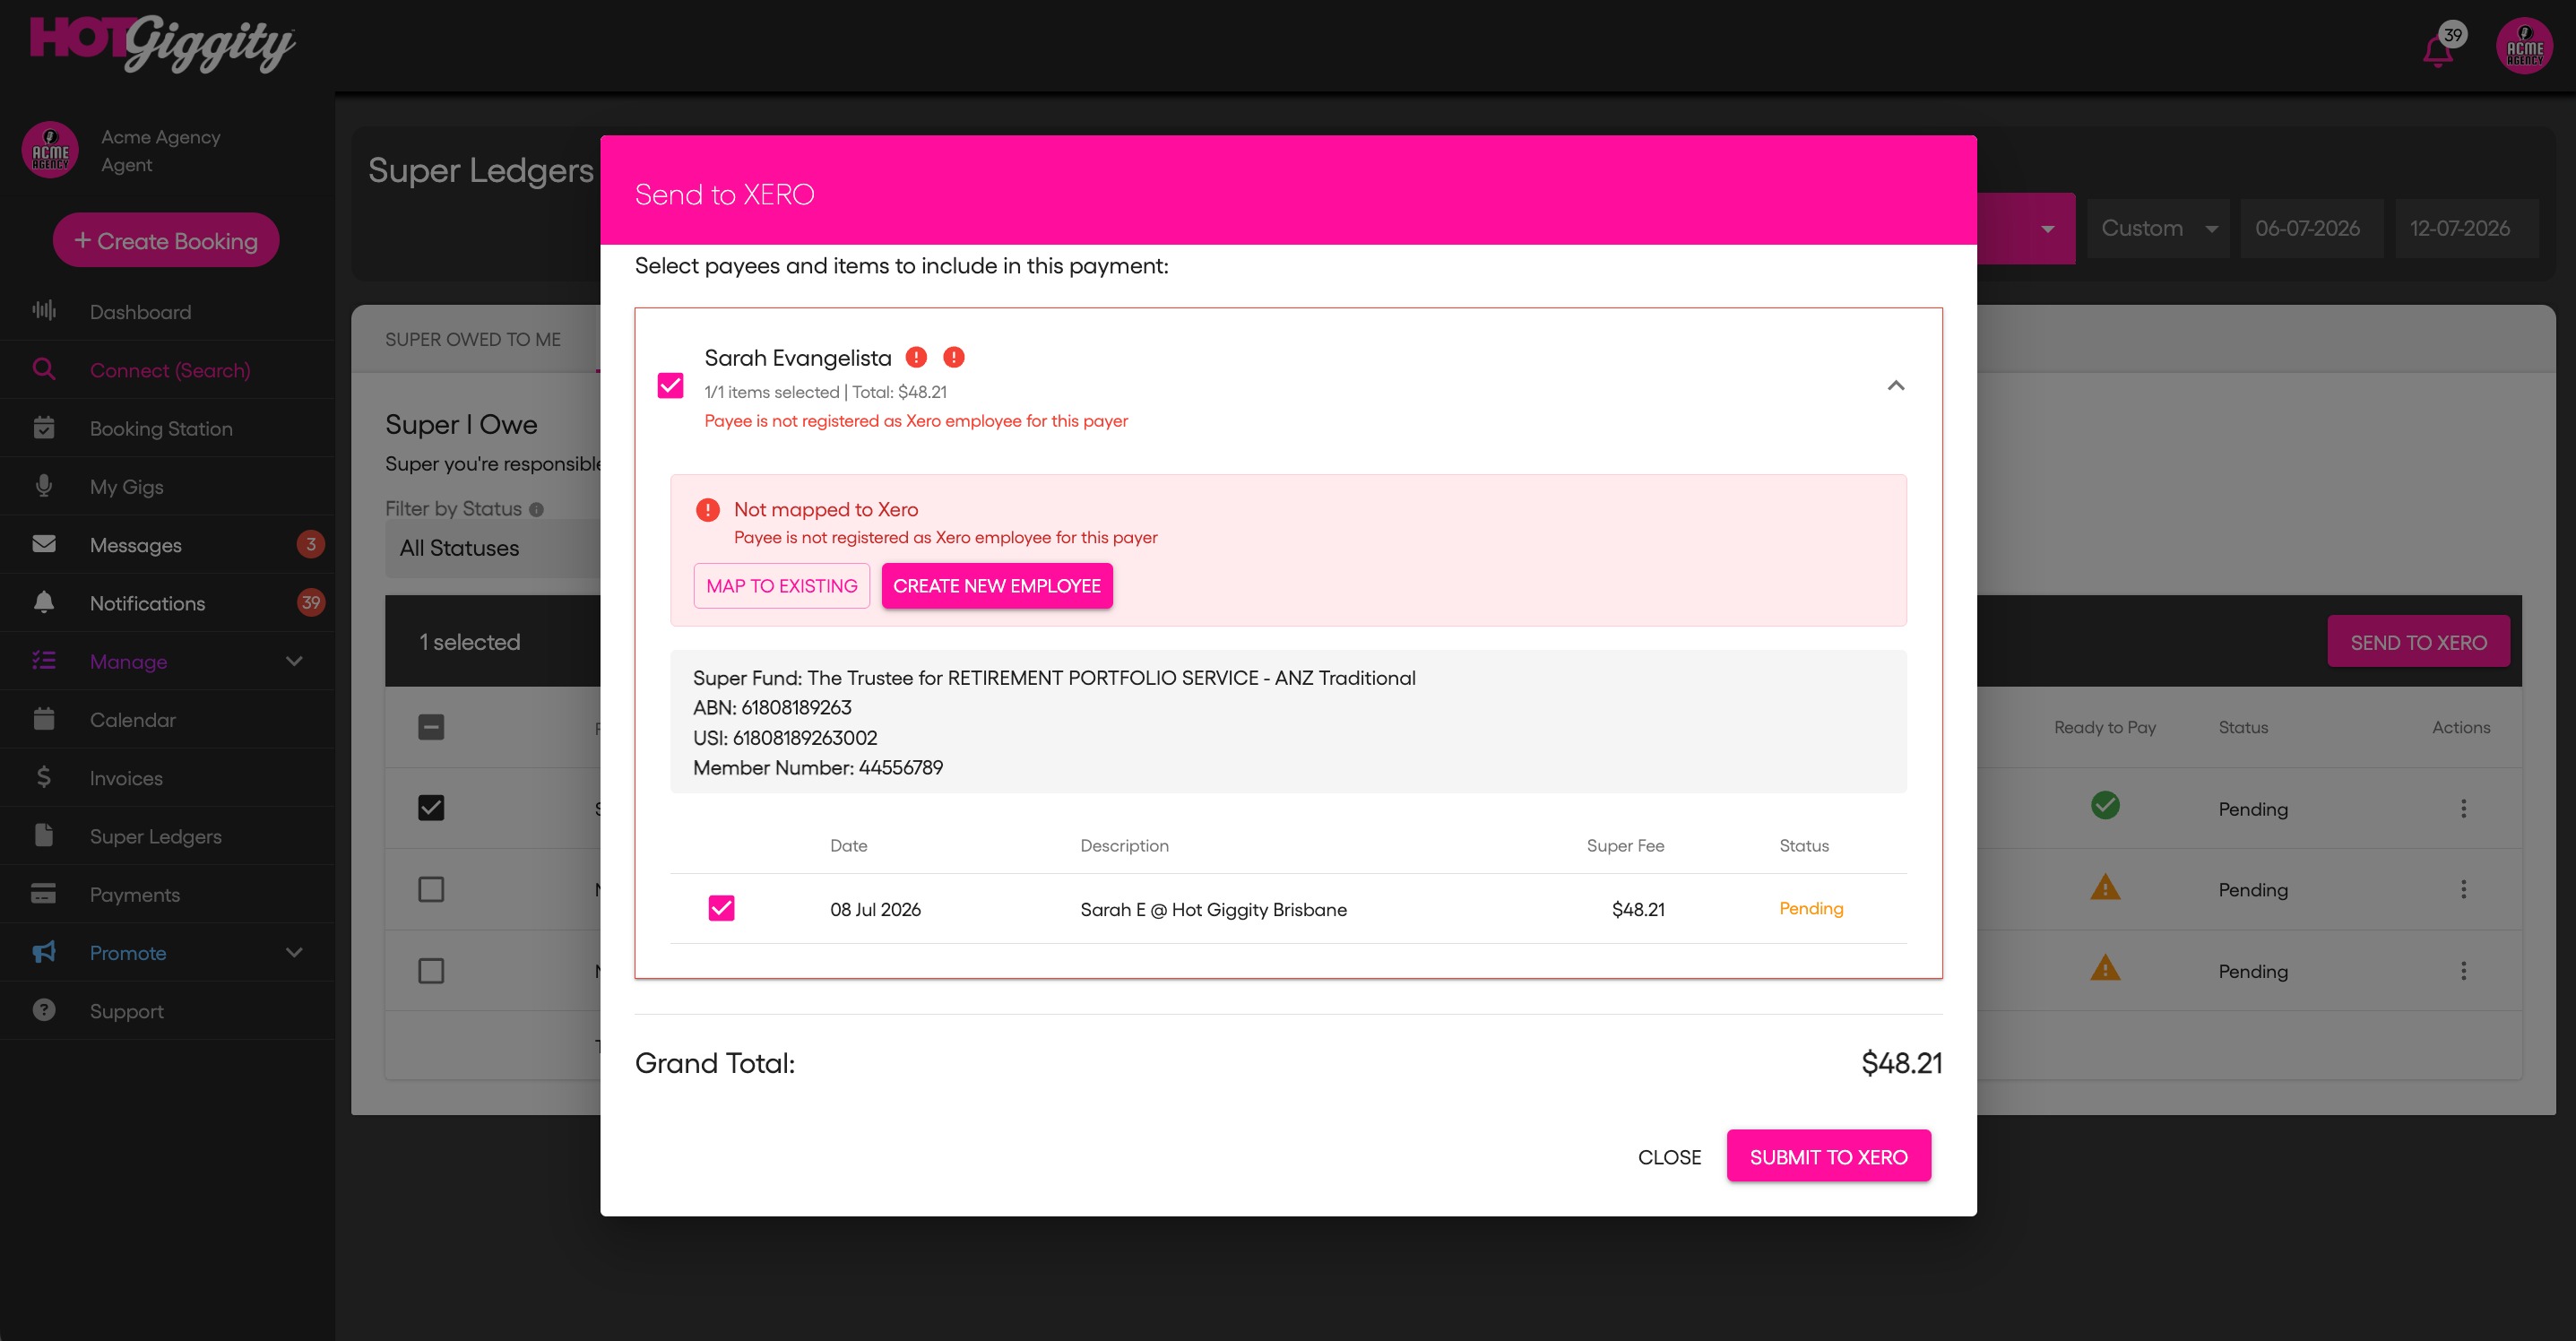This screenshot has height=1341, width=2576.
Task: Click the Grand Total amount $48.21
Action: pyautogui.click(x=1901, y=1063)
